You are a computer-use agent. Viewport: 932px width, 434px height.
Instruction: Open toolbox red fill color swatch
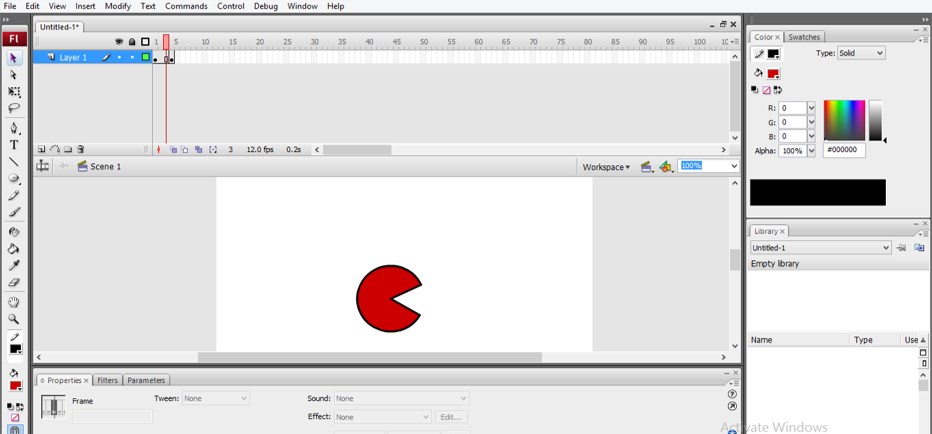[15, 386]
